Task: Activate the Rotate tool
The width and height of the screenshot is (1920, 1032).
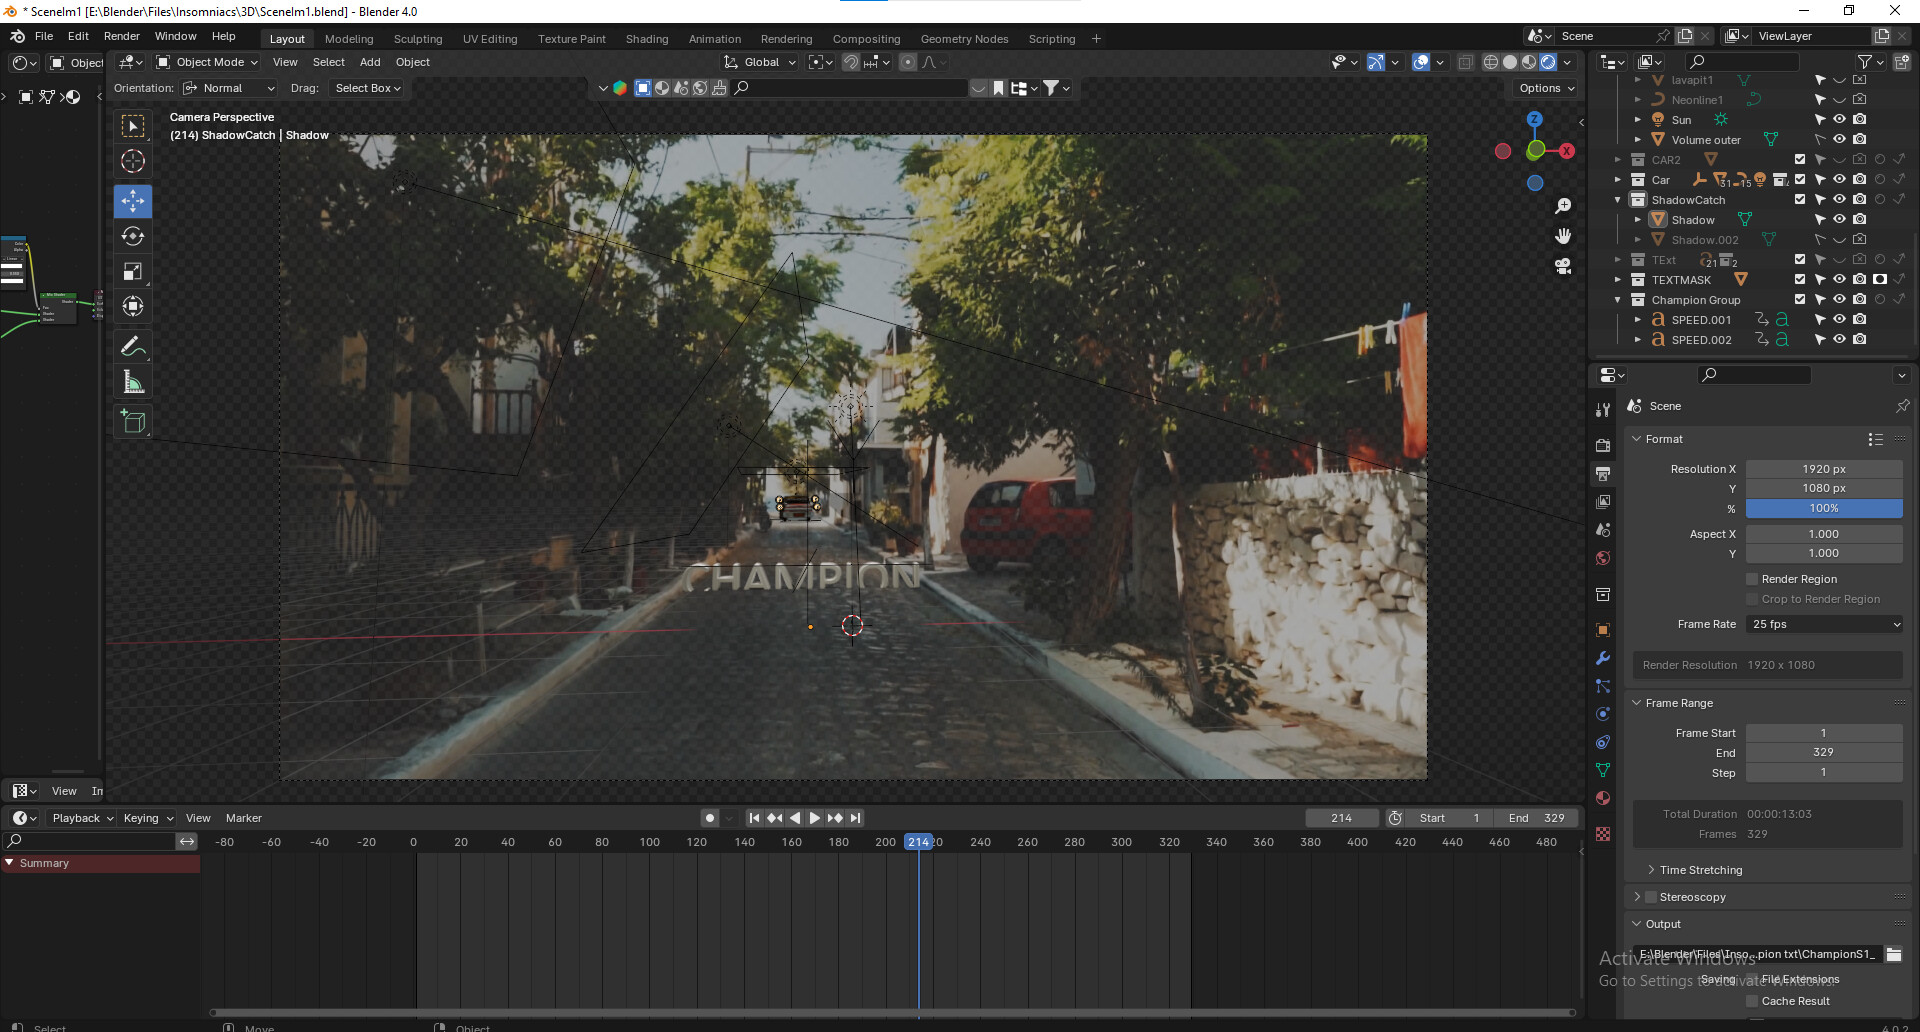Action: [133, 236]
